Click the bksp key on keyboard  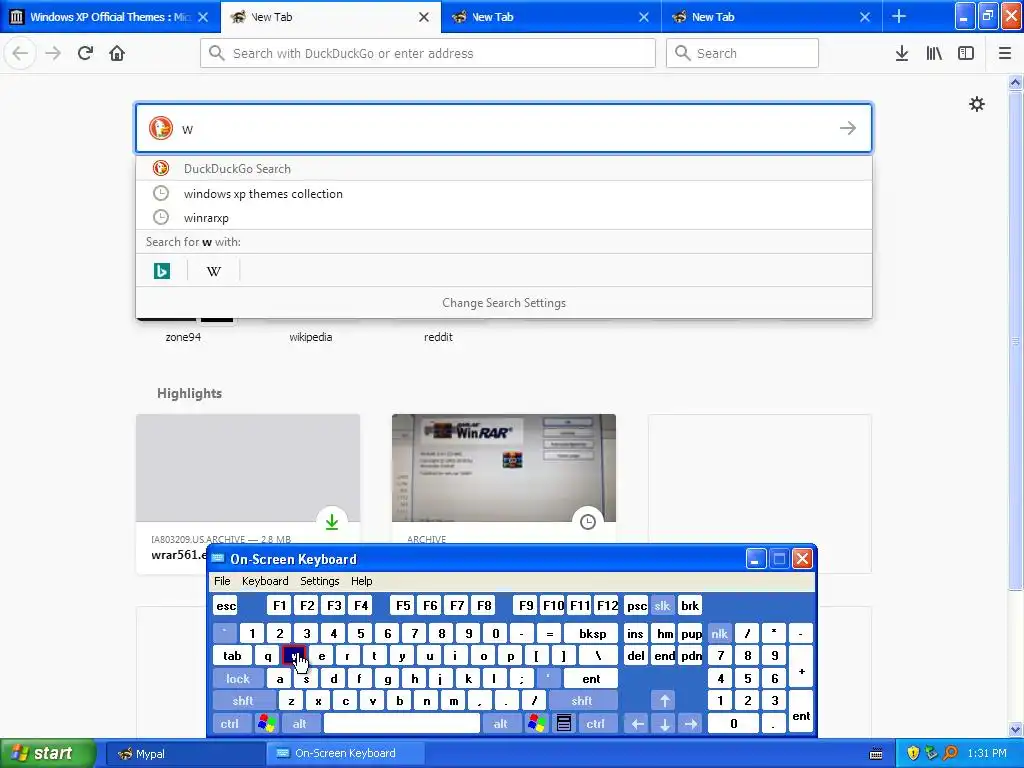coord(592,633)
